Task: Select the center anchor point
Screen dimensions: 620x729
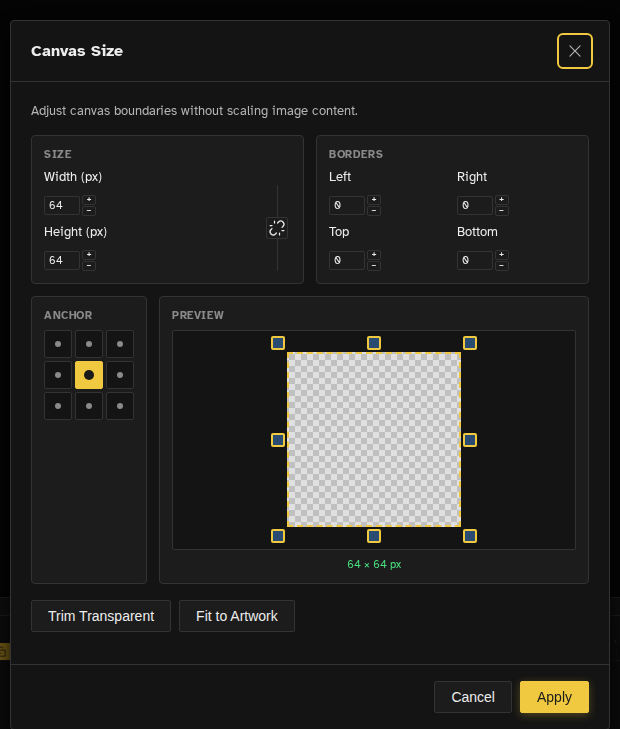Action: pyautogui.click(x=89, y=375)
